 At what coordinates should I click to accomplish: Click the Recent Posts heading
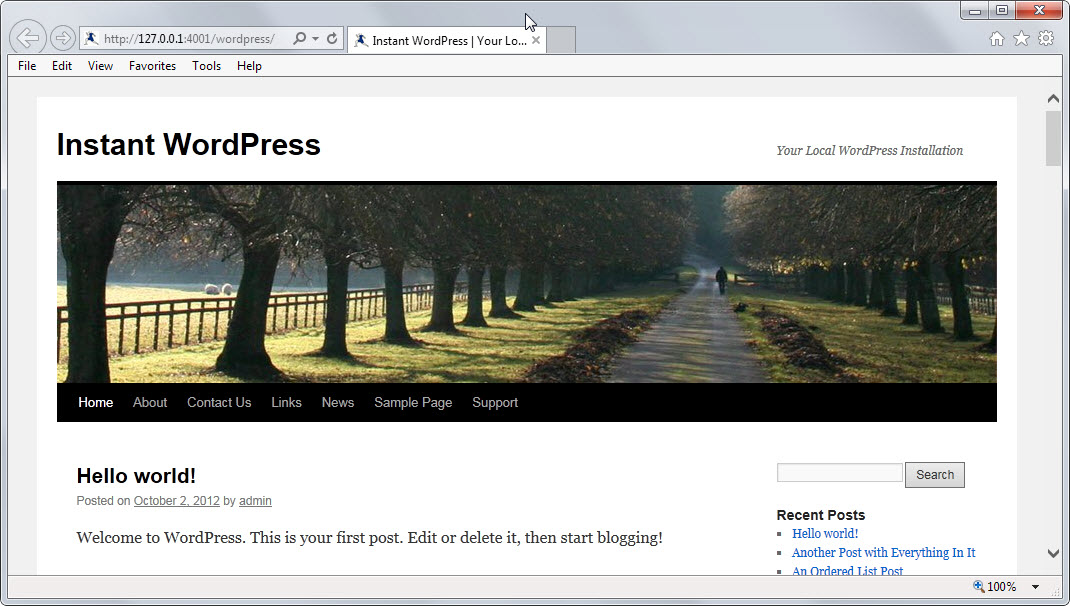tap(821, 515)
